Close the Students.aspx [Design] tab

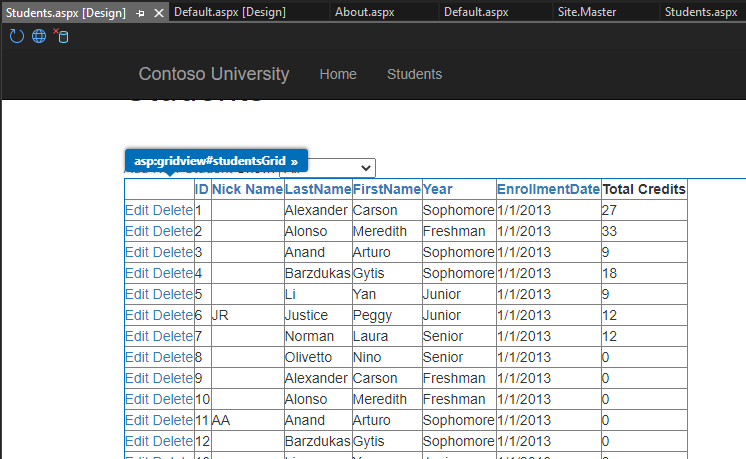[x=159, y=12]
